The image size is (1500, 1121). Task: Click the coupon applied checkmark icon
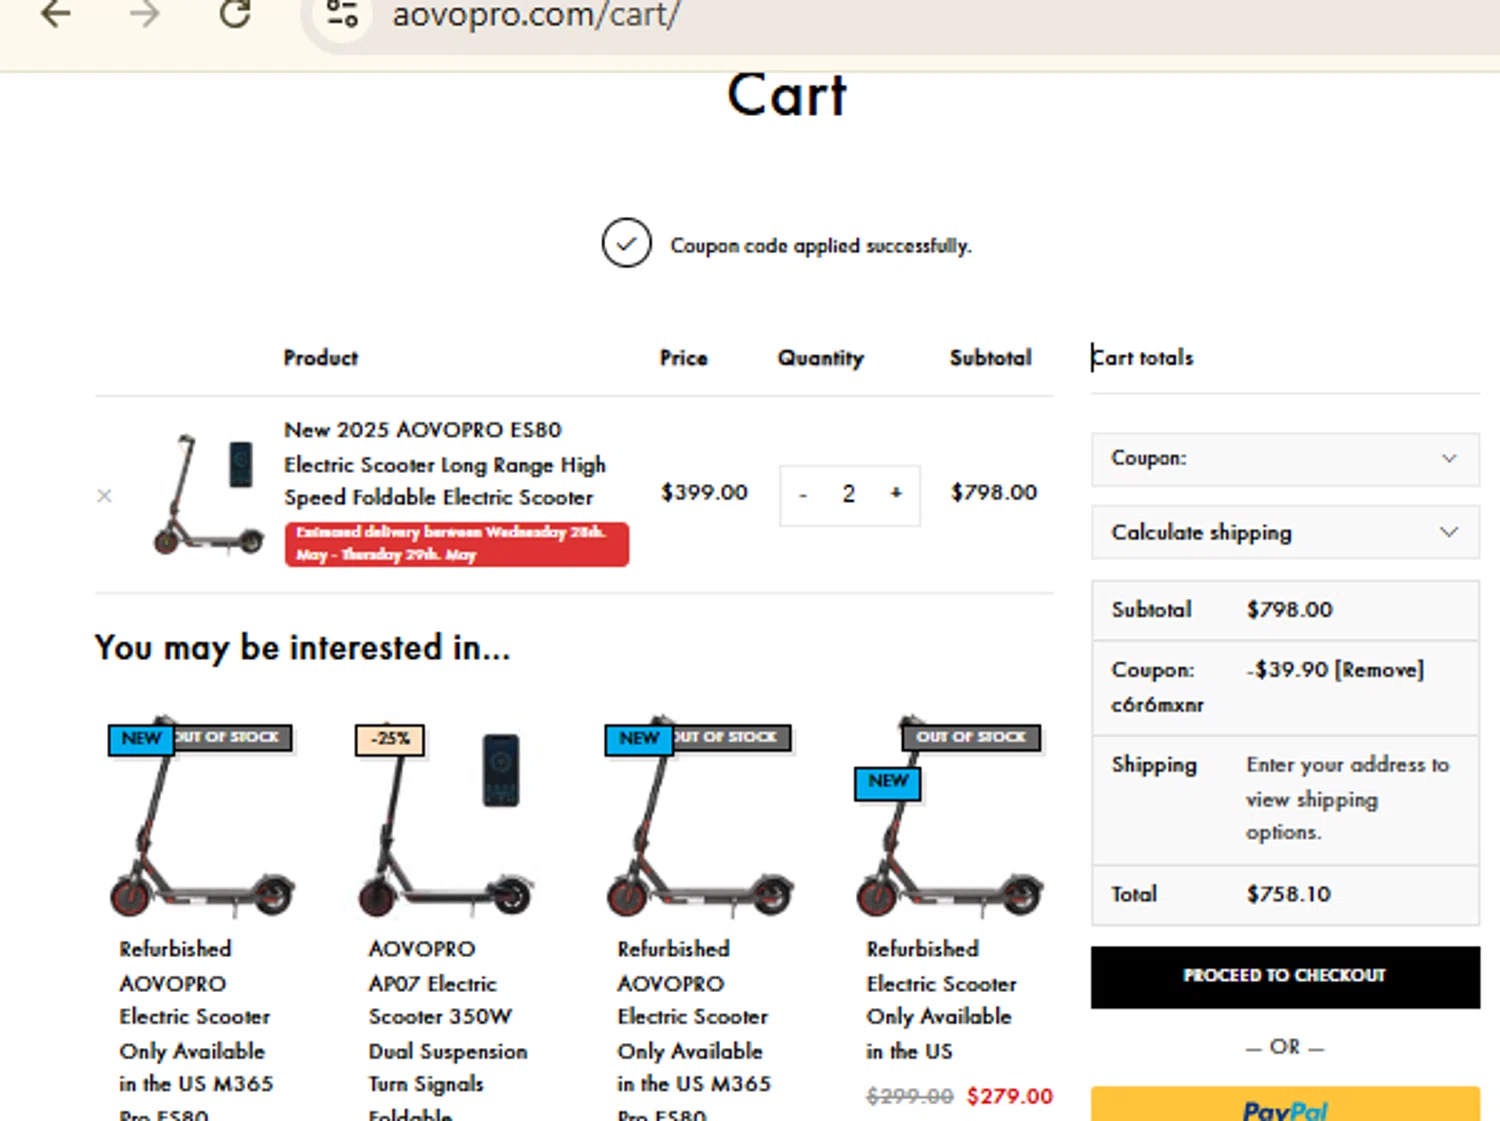point(627,243)
